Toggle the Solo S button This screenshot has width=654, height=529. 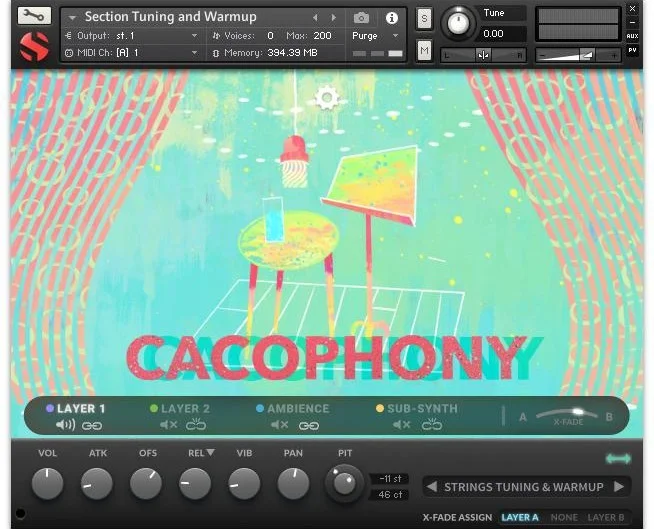pyautogui.click(x=424, y=18)
